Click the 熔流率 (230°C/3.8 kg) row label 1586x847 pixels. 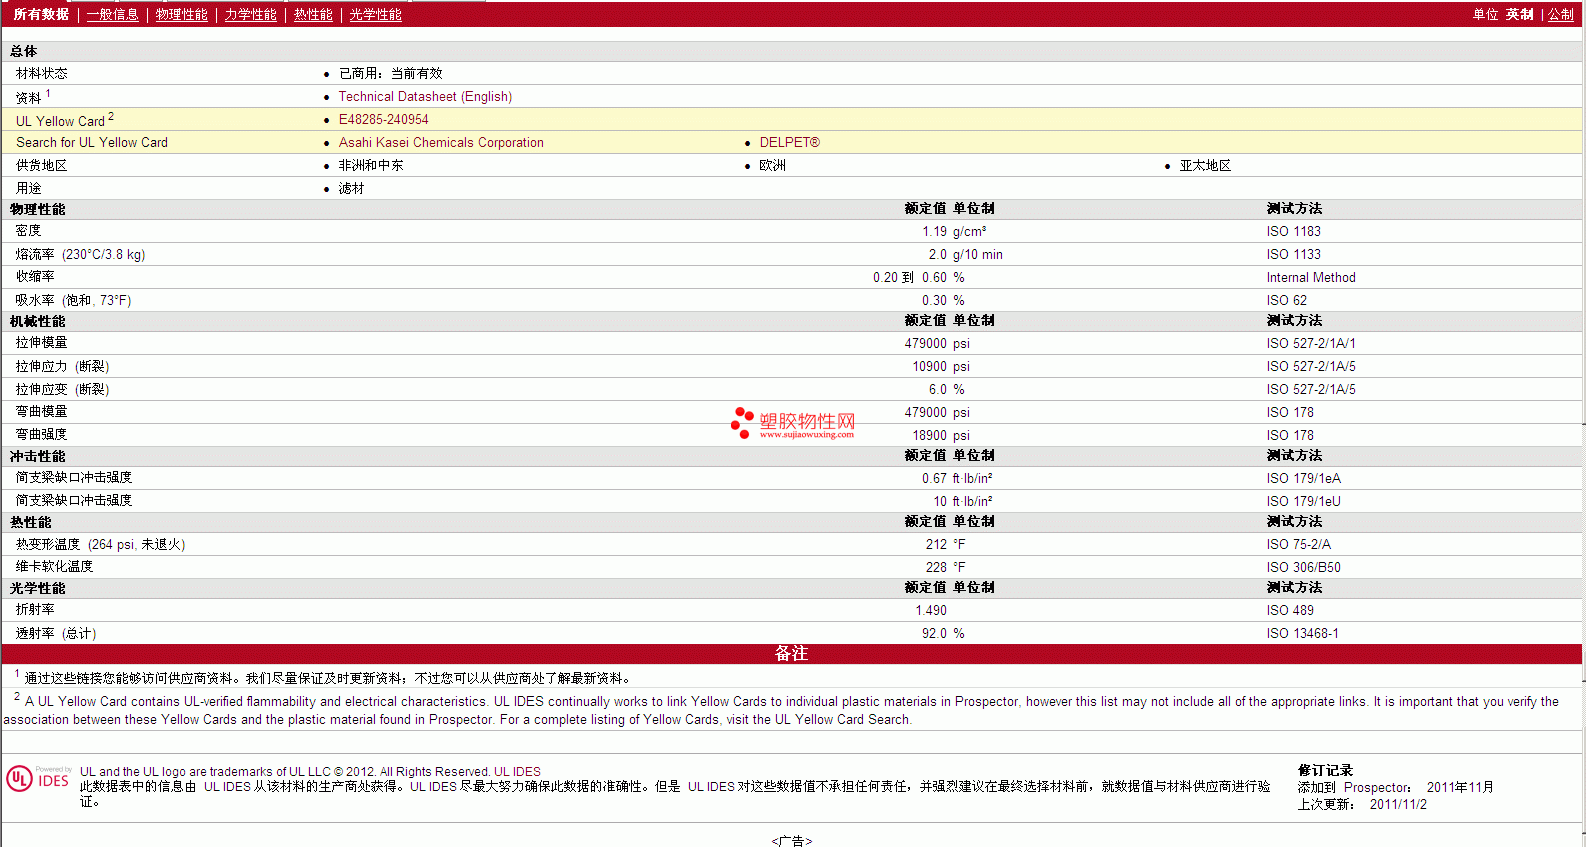[80, 254]
